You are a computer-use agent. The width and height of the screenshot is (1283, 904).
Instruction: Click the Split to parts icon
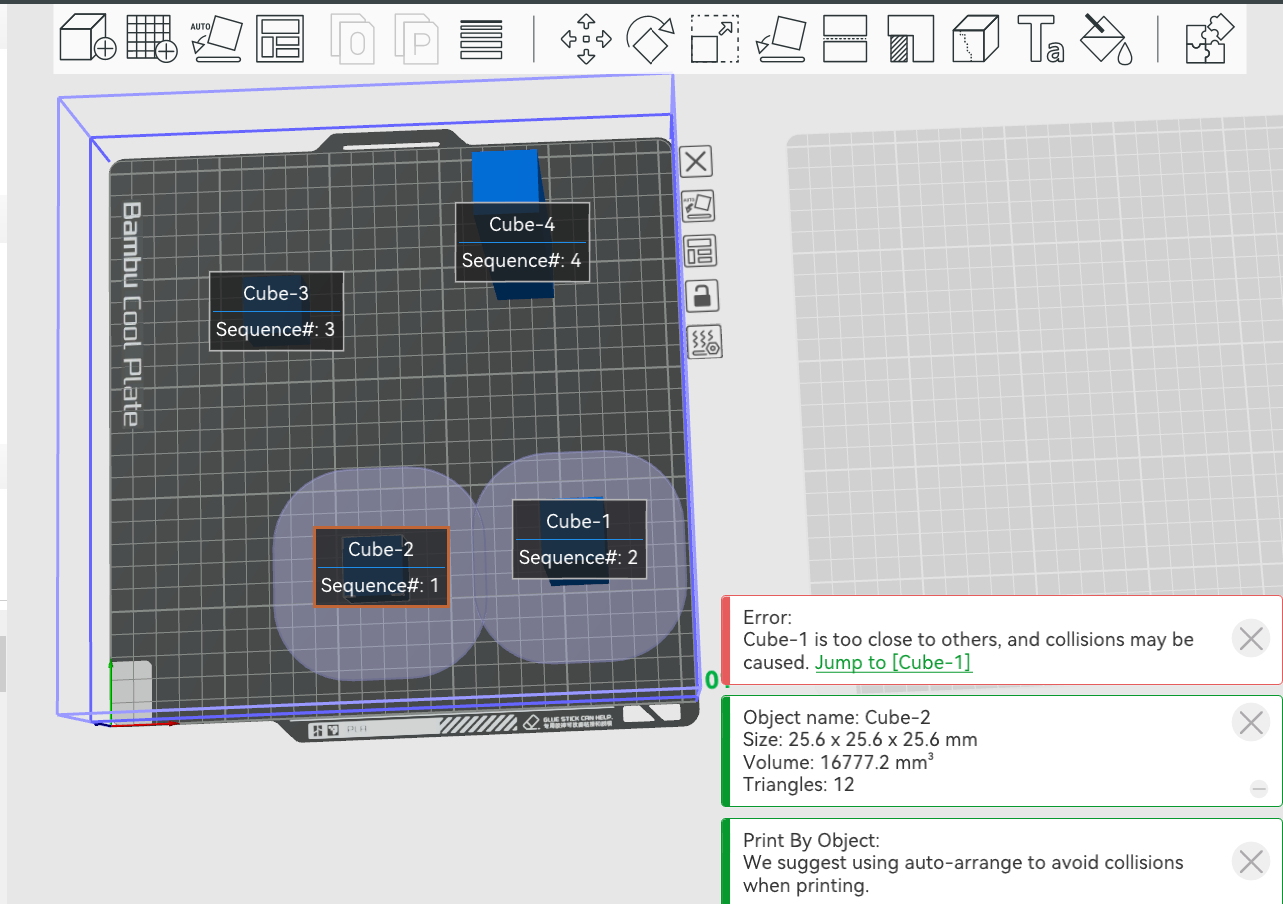[x=418, y=39]
